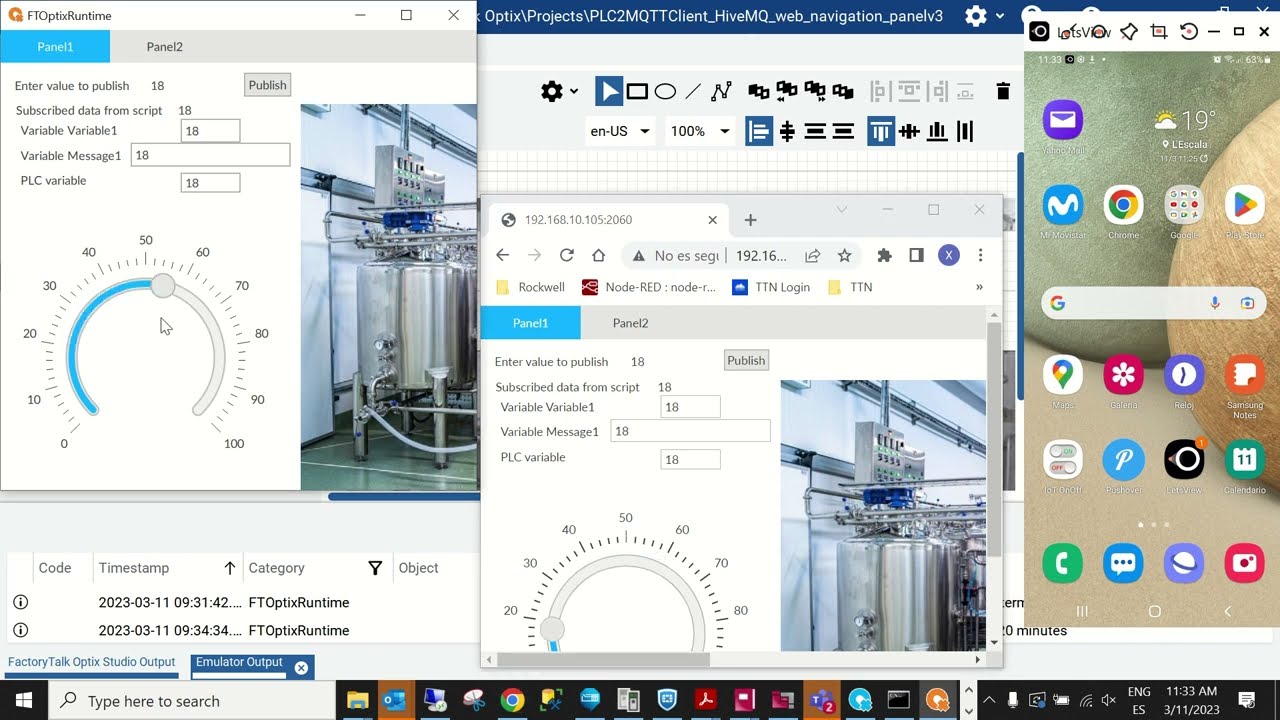Click the vertical stretch alignment icon

(x=965, y=131)
